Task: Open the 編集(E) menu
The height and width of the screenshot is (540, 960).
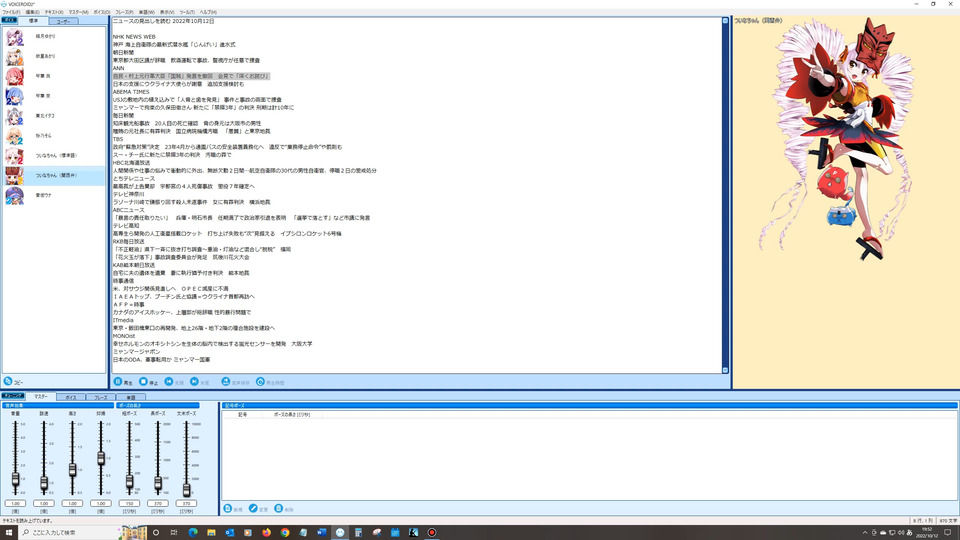Action: (x=32, y=12)
